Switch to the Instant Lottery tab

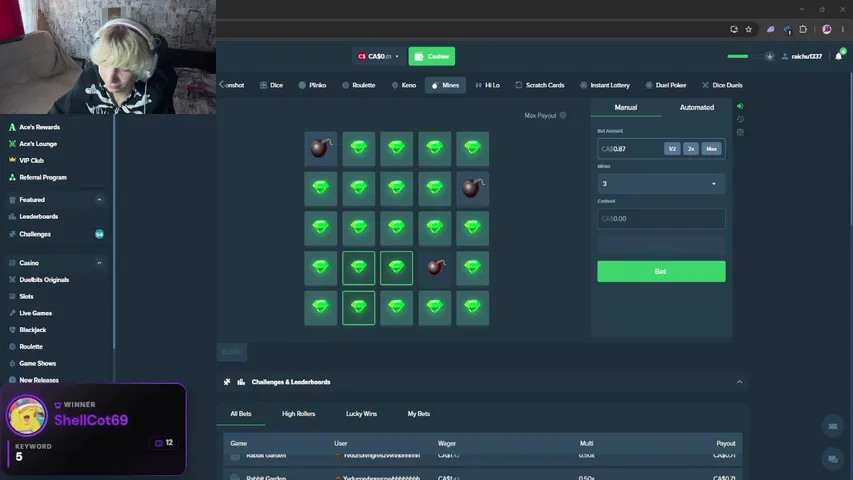coord(605,85)
